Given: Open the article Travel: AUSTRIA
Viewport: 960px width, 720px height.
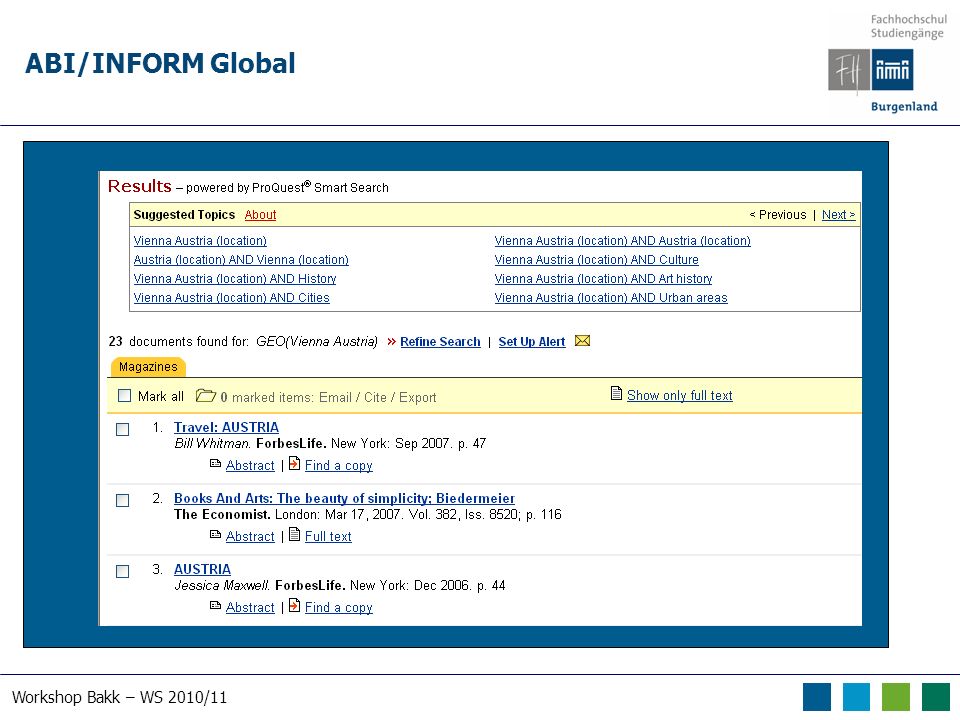Looking at the screenshot, I should (226, 427).
